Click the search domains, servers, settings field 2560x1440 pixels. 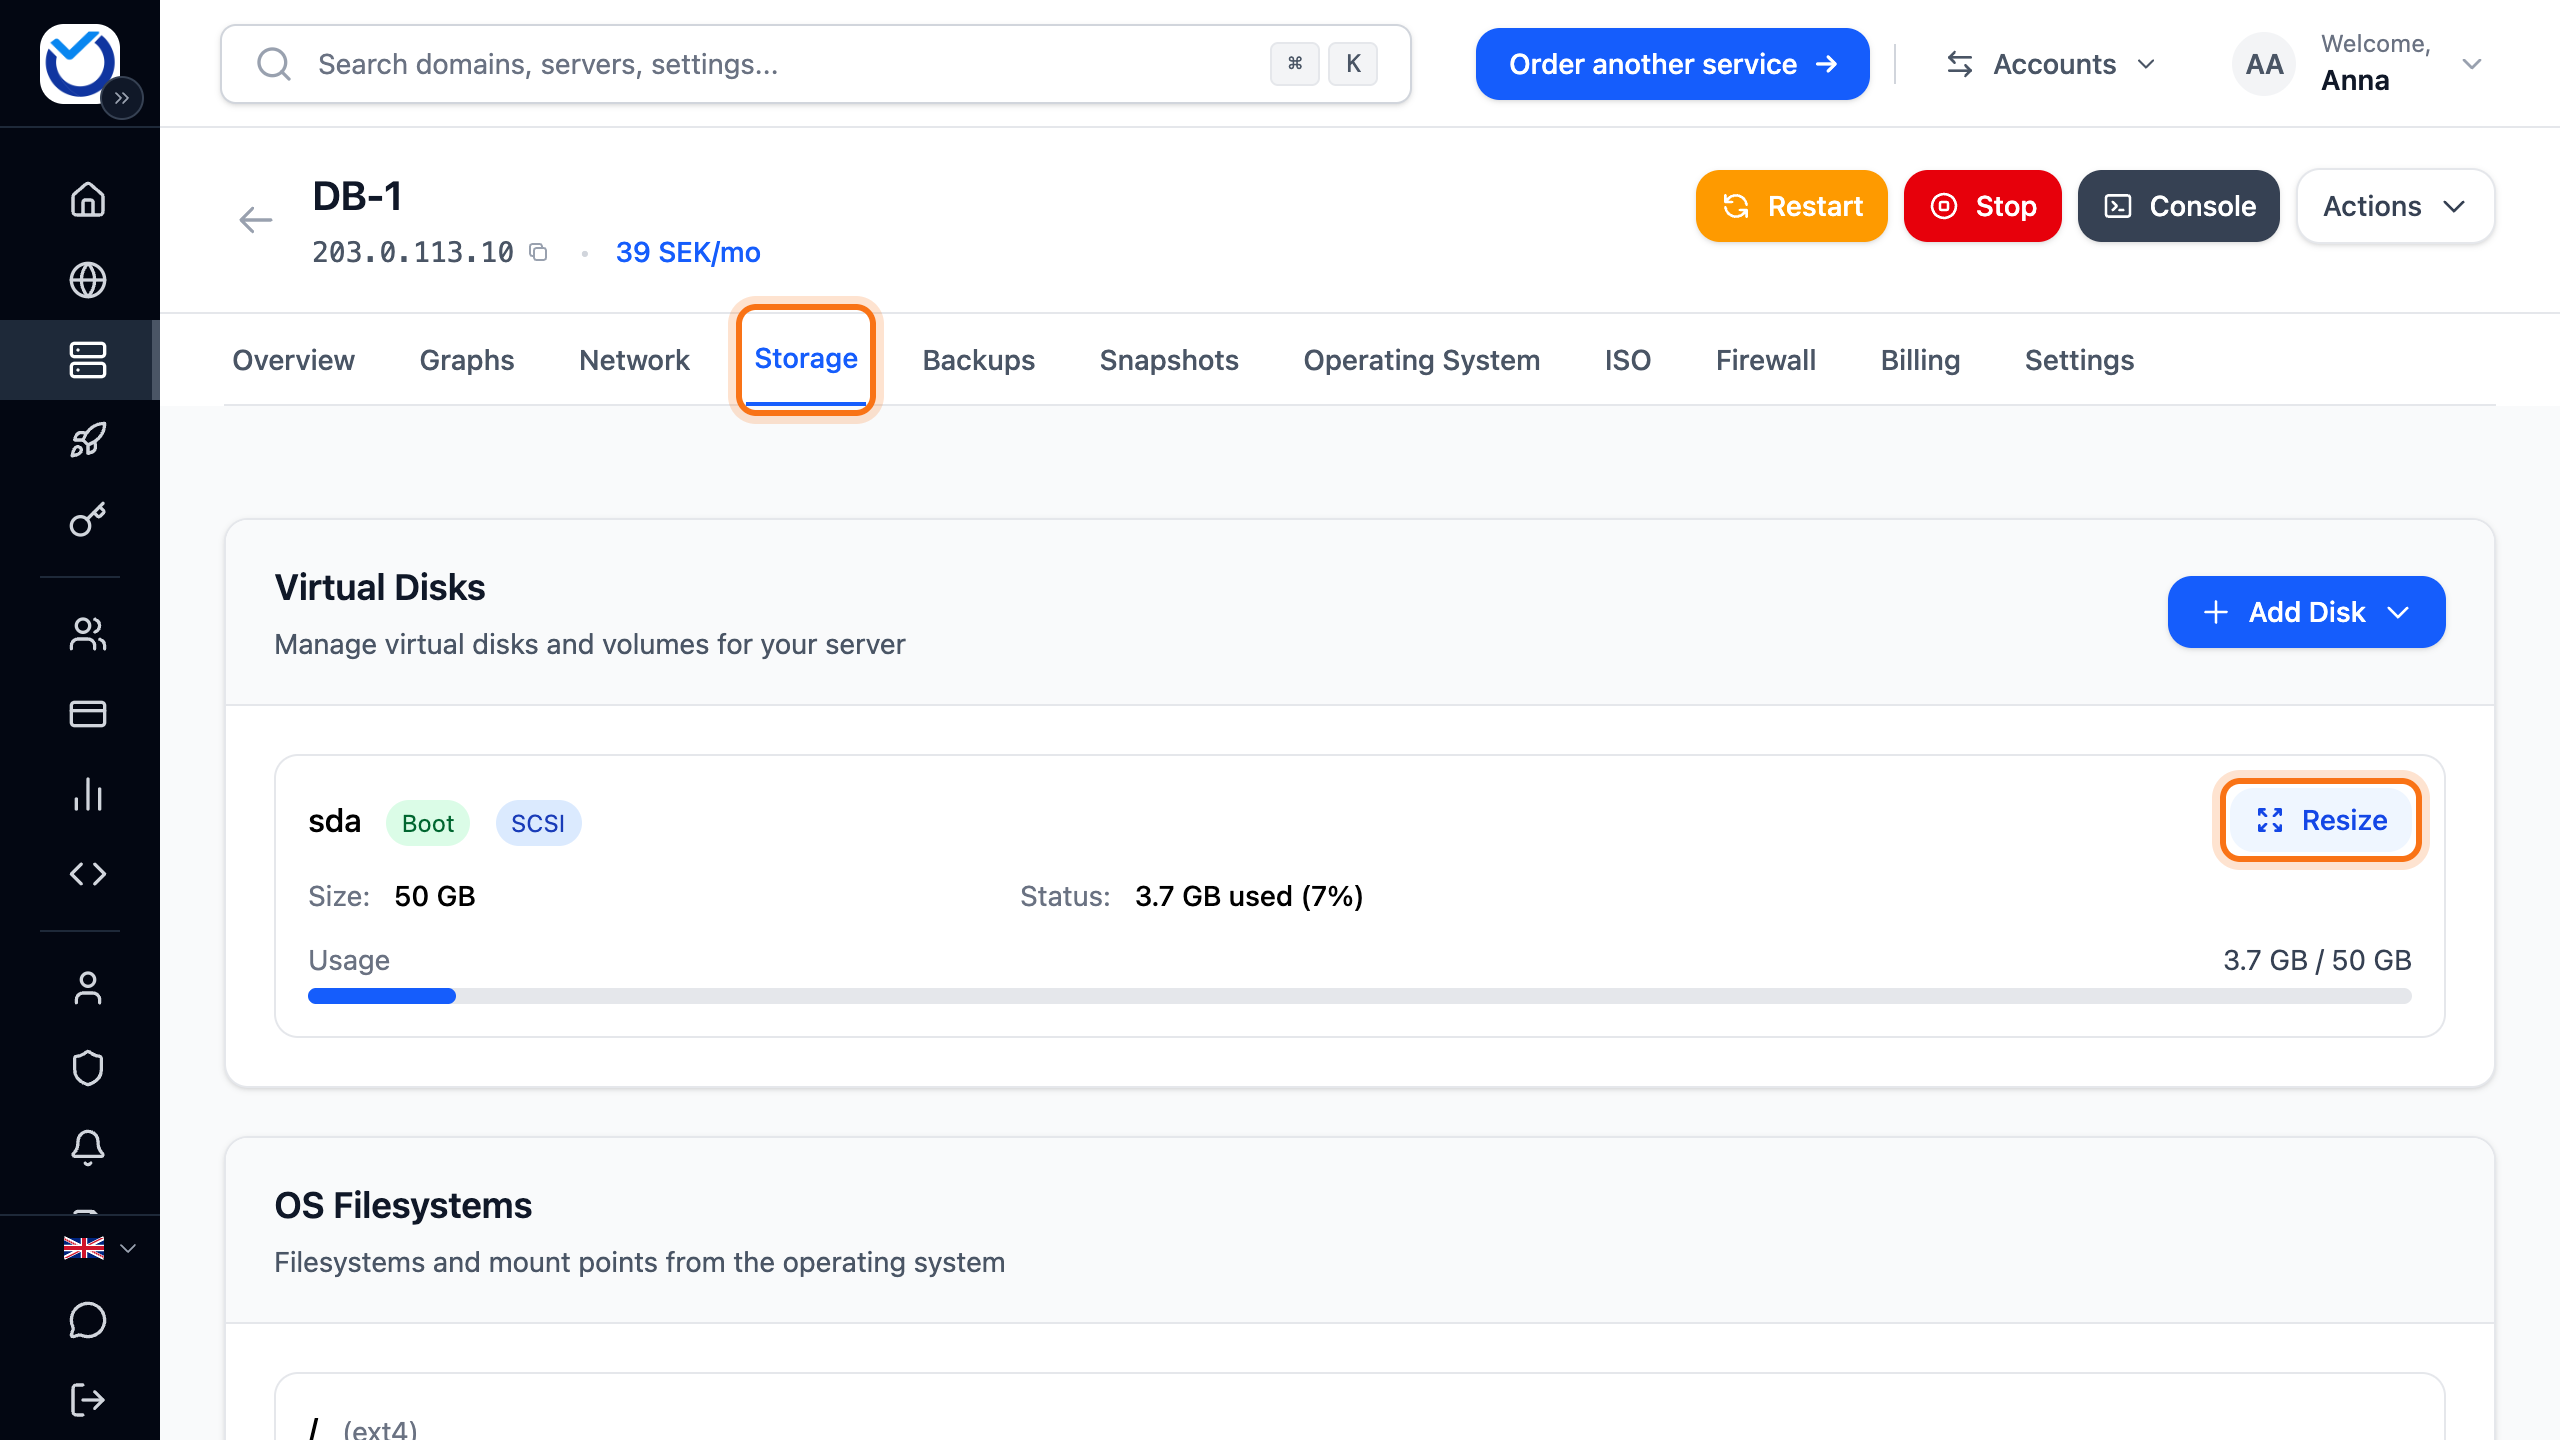(x=815, y=64)
